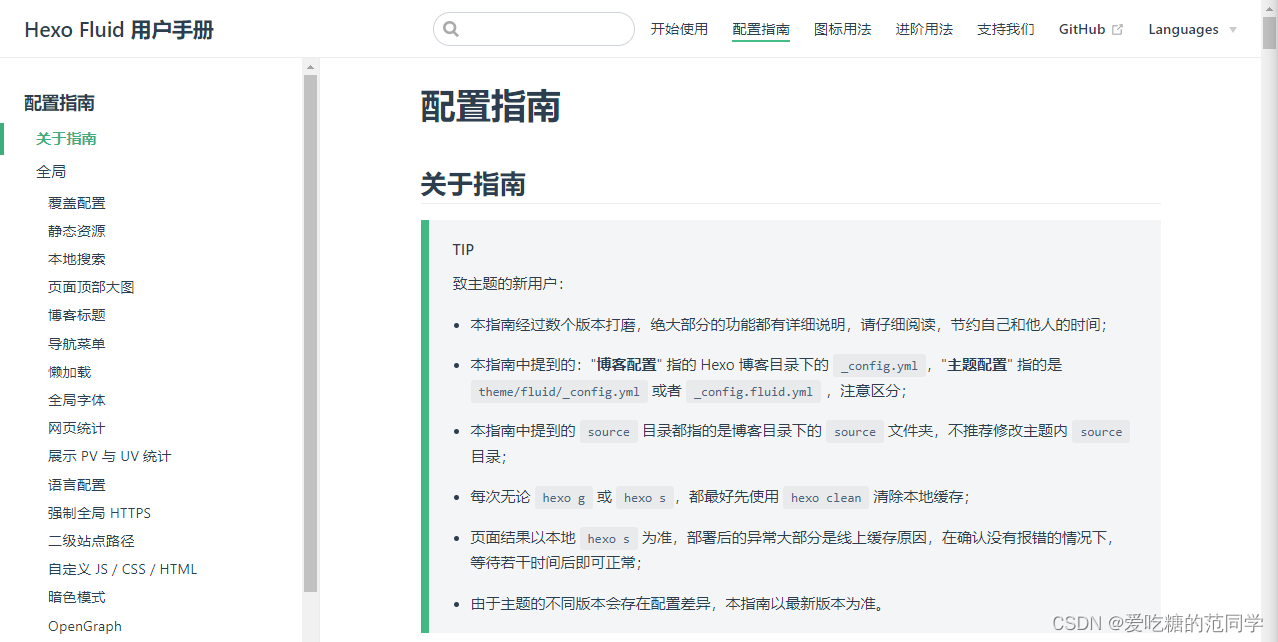Viewport: 1278px width, 642px height.
Task: Open 开始使用 in the nav bar
Action: [679, 29]
